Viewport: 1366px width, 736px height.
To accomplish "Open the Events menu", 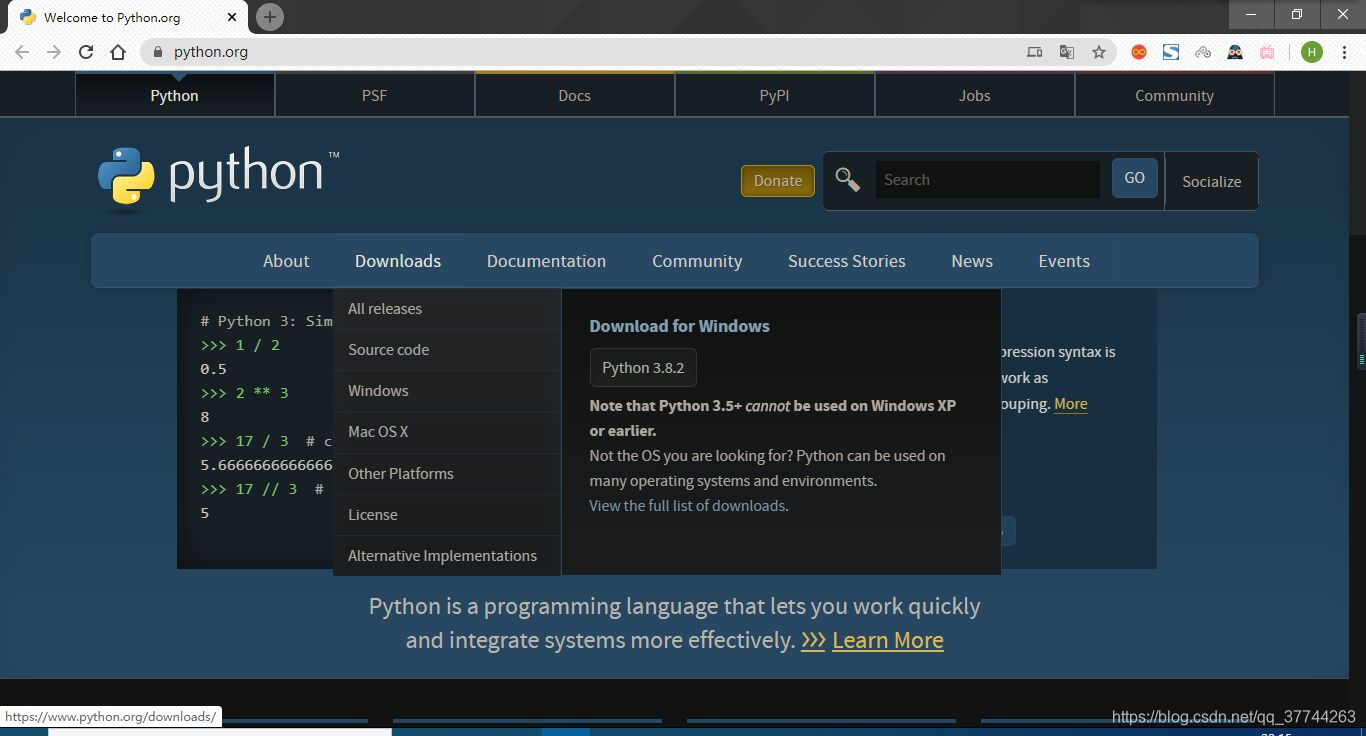I will 1064,261.
